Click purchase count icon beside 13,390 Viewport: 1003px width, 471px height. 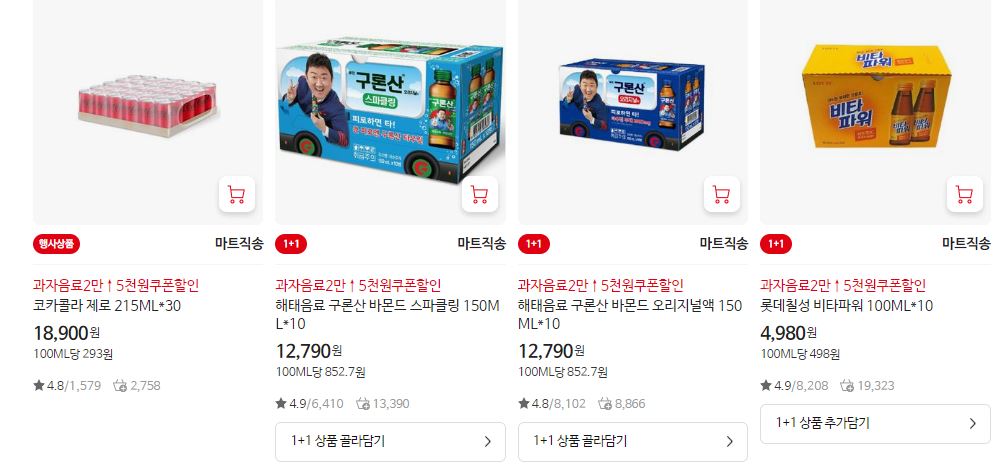click(363, 404)
